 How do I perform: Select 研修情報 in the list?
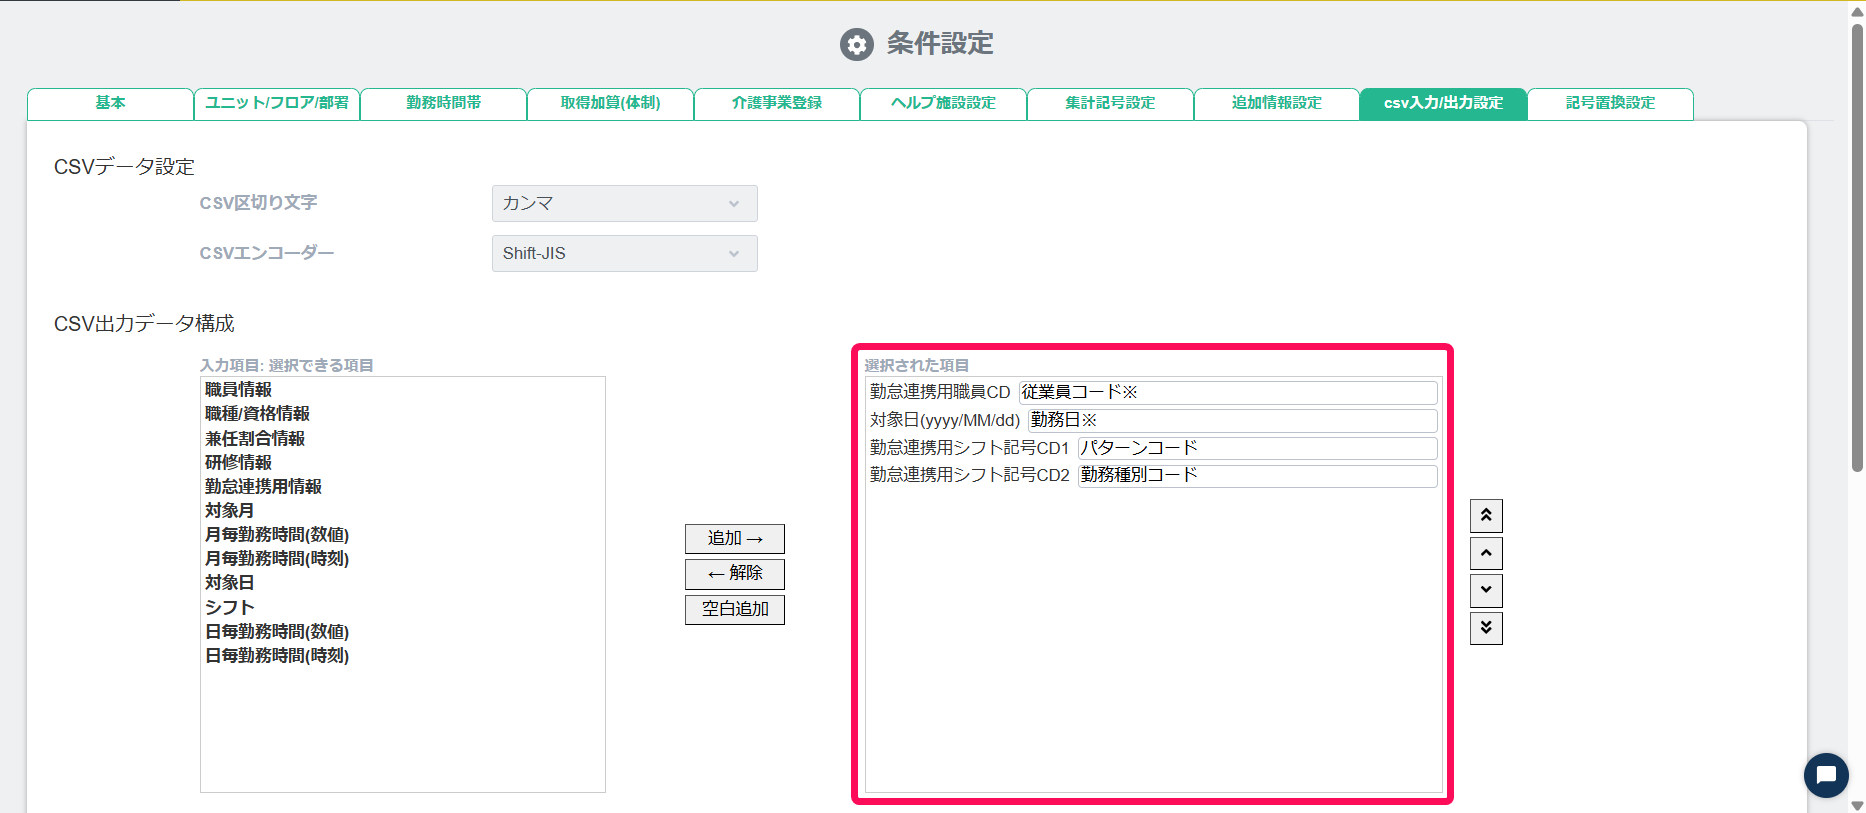(x=238, y=462)
